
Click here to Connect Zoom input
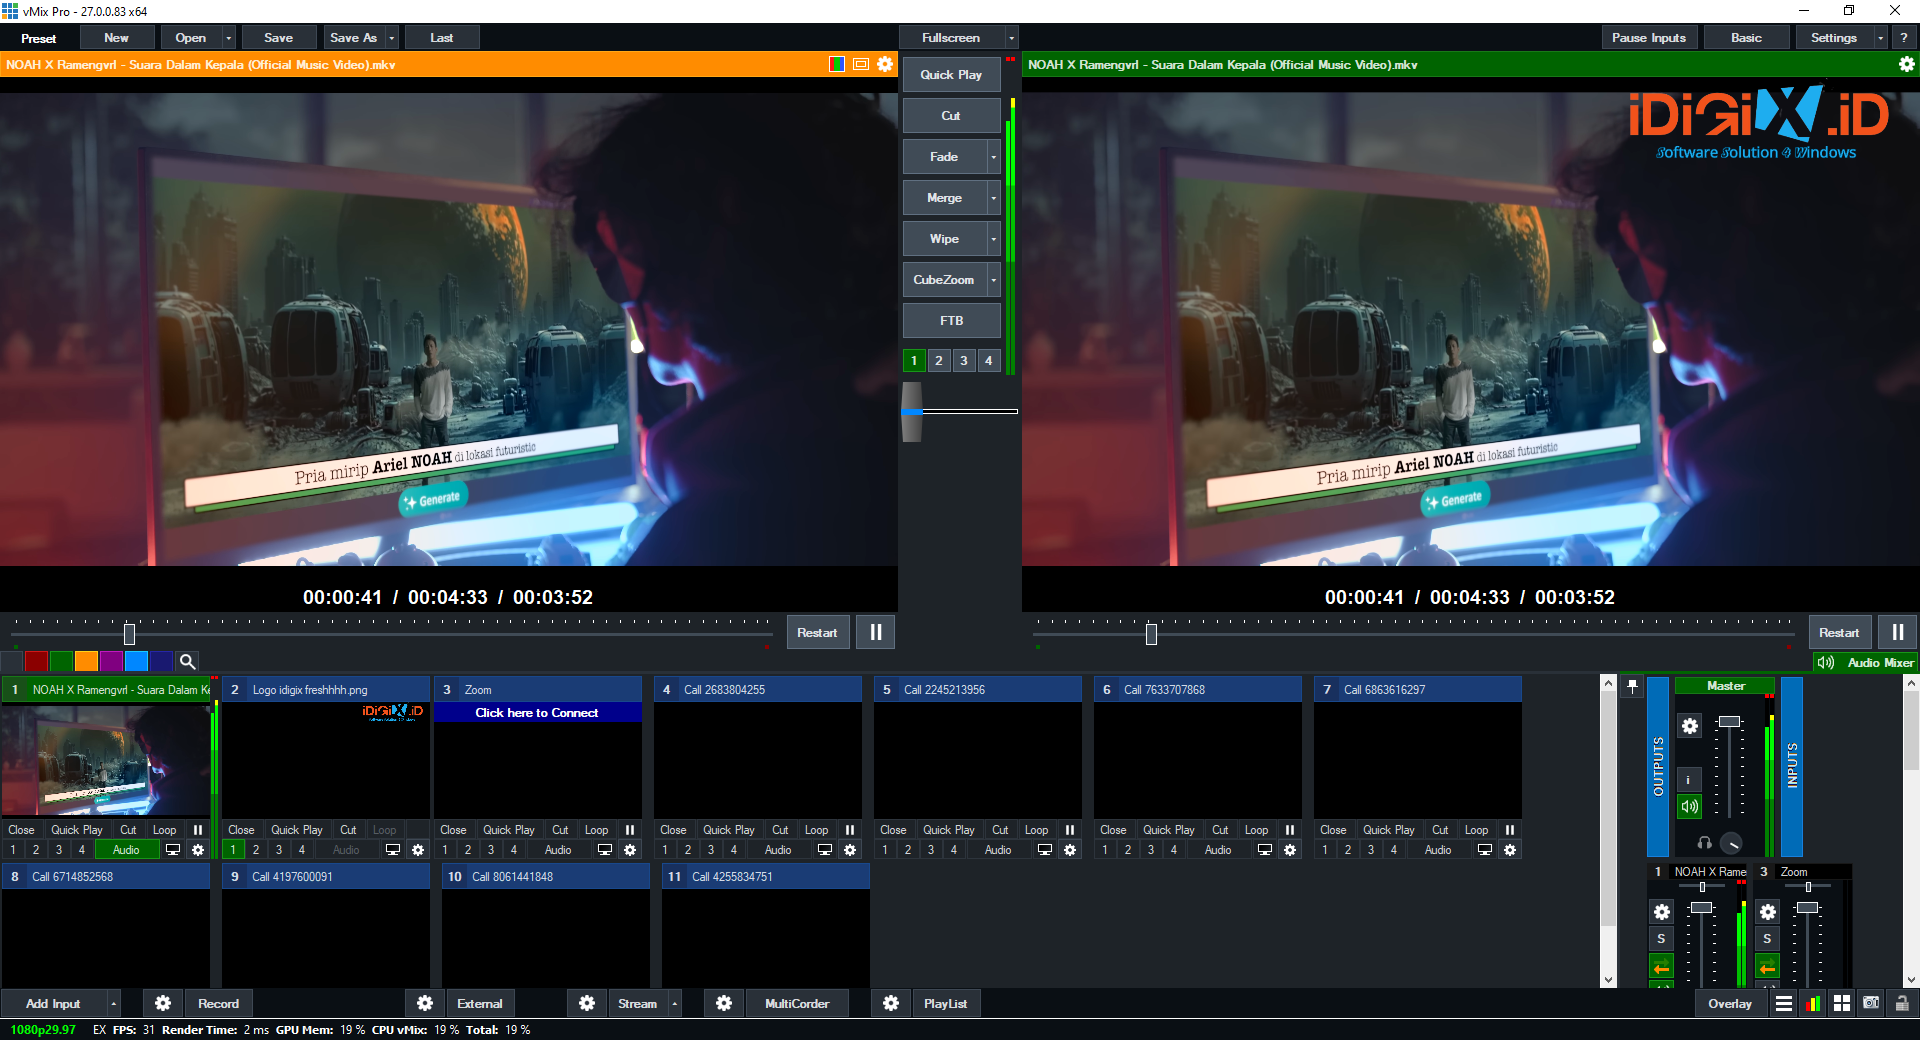point(537,713)
